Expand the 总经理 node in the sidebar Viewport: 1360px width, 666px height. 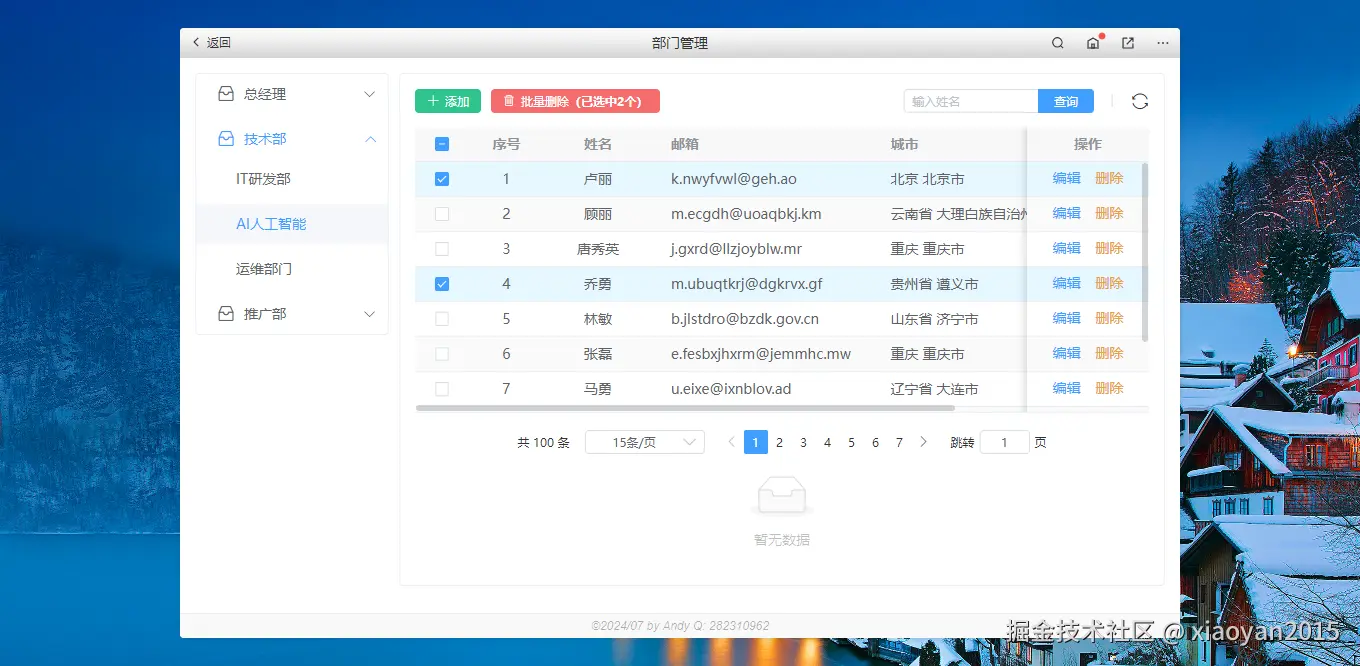pos(370,93)
